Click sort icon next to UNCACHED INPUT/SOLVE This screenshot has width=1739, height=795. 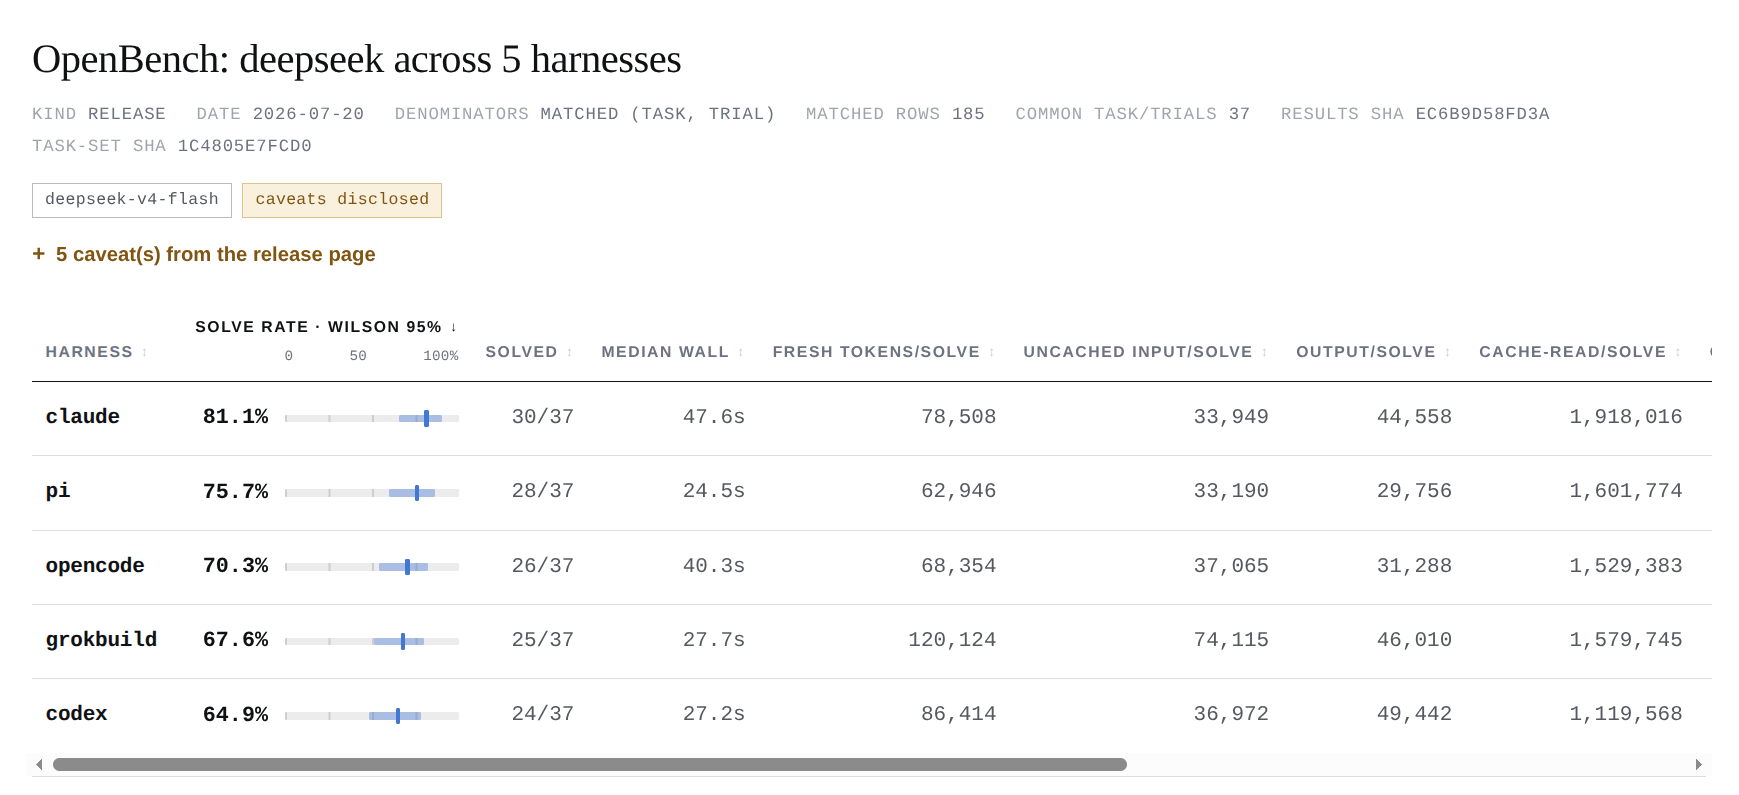tap(1265, 353)
